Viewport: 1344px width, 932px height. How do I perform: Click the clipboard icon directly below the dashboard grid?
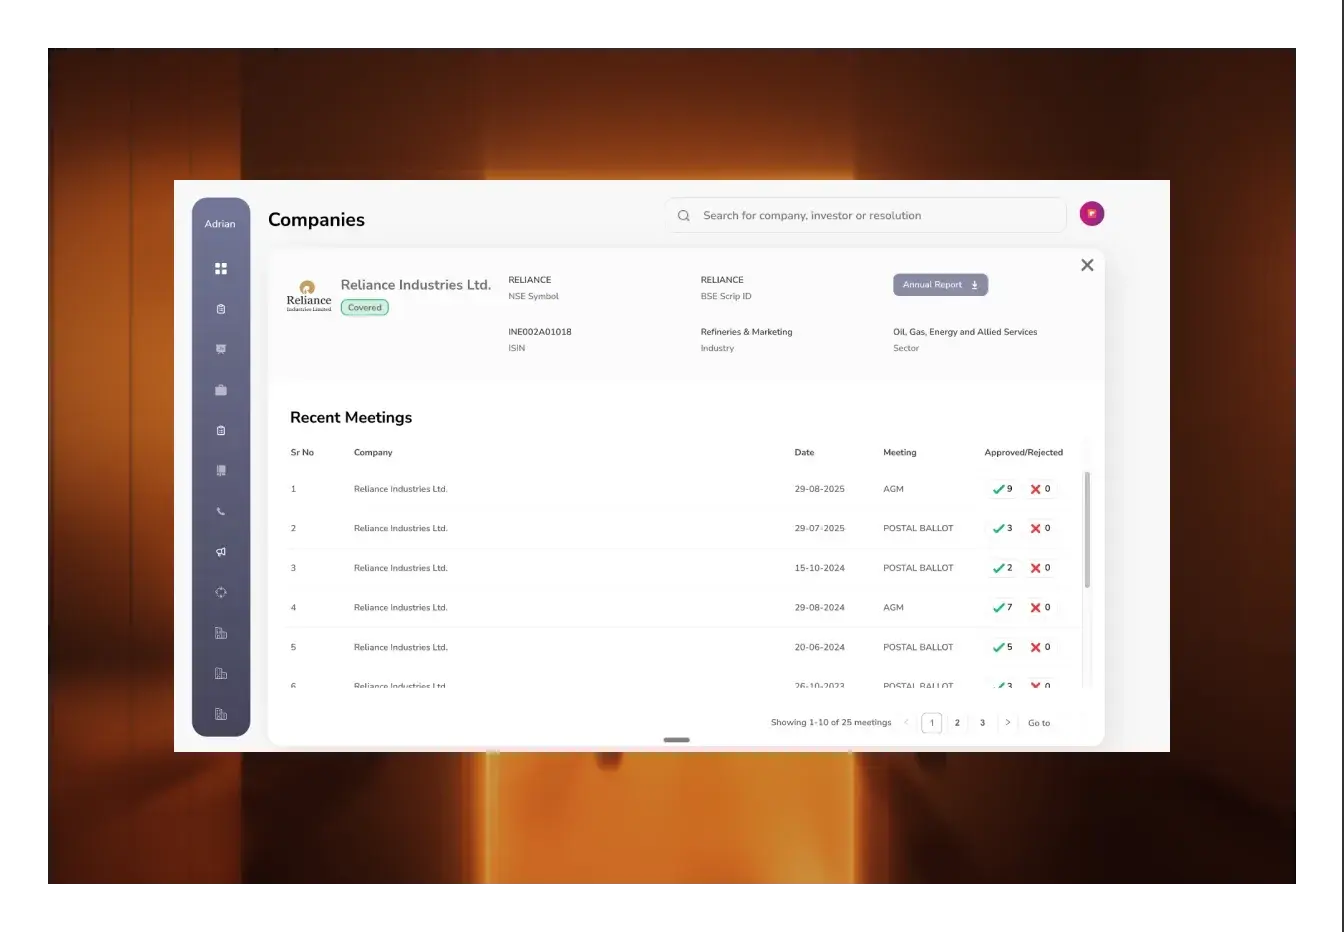(x=221, y=309)
